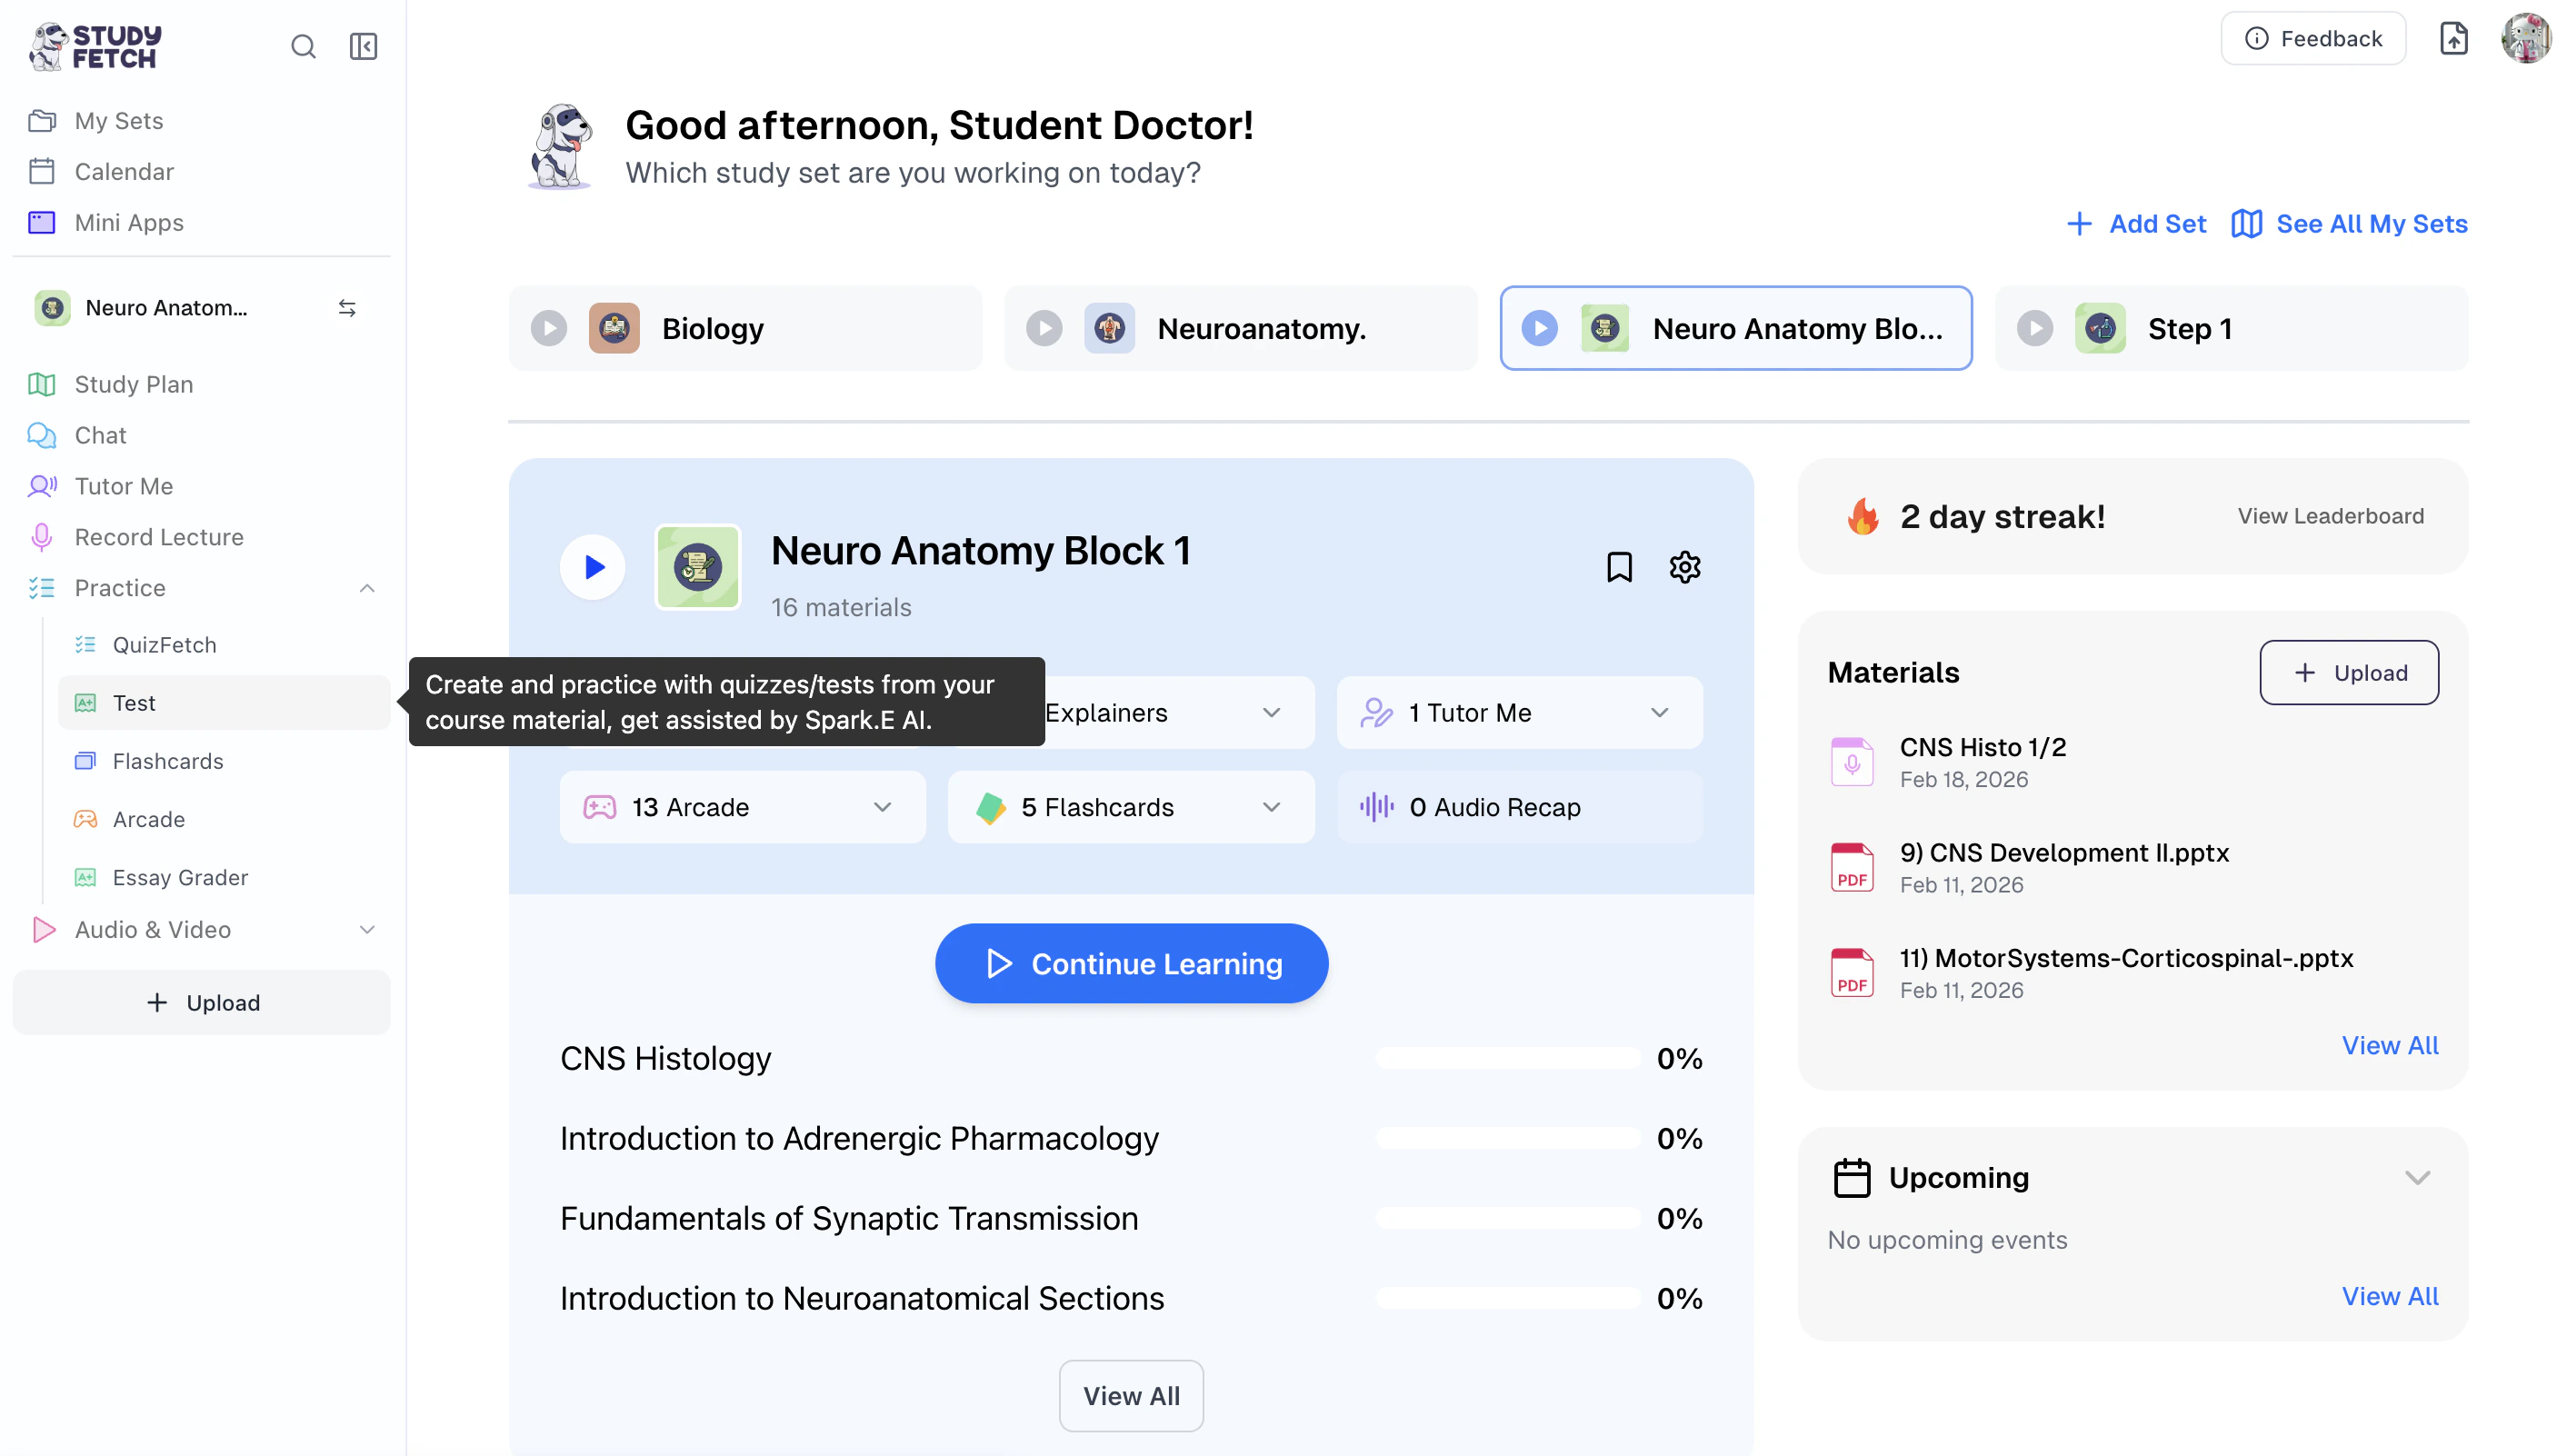Click the switch set arrows icon
This screenshot has height=1456, width=2567.
347,308
